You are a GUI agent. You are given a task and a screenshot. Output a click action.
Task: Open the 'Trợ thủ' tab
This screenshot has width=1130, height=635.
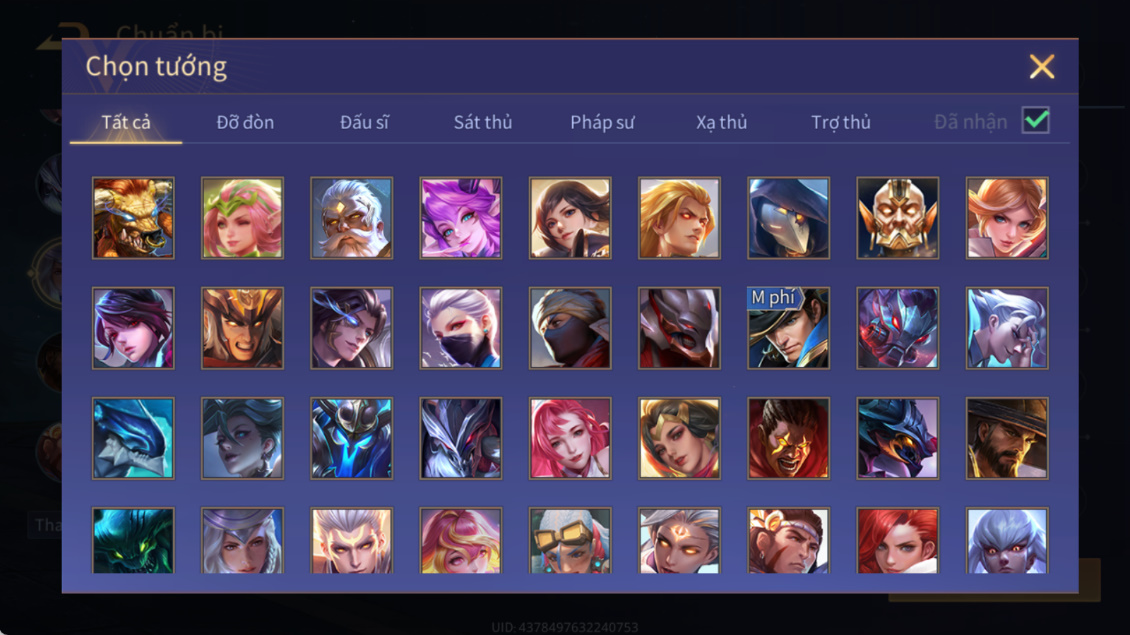tap(841, 123)
